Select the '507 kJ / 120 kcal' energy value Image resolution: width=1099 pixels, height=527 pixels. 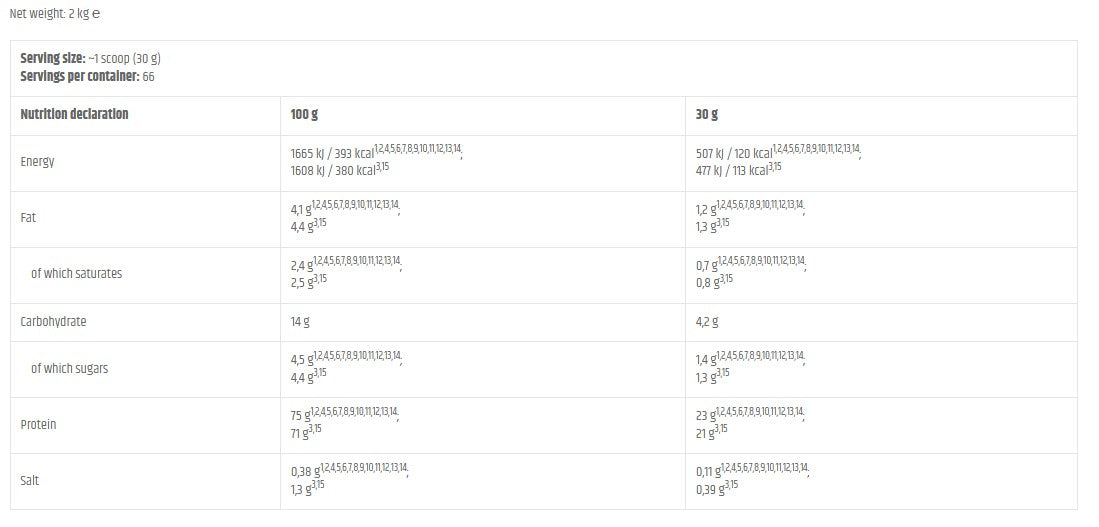(x=733, y=154)
